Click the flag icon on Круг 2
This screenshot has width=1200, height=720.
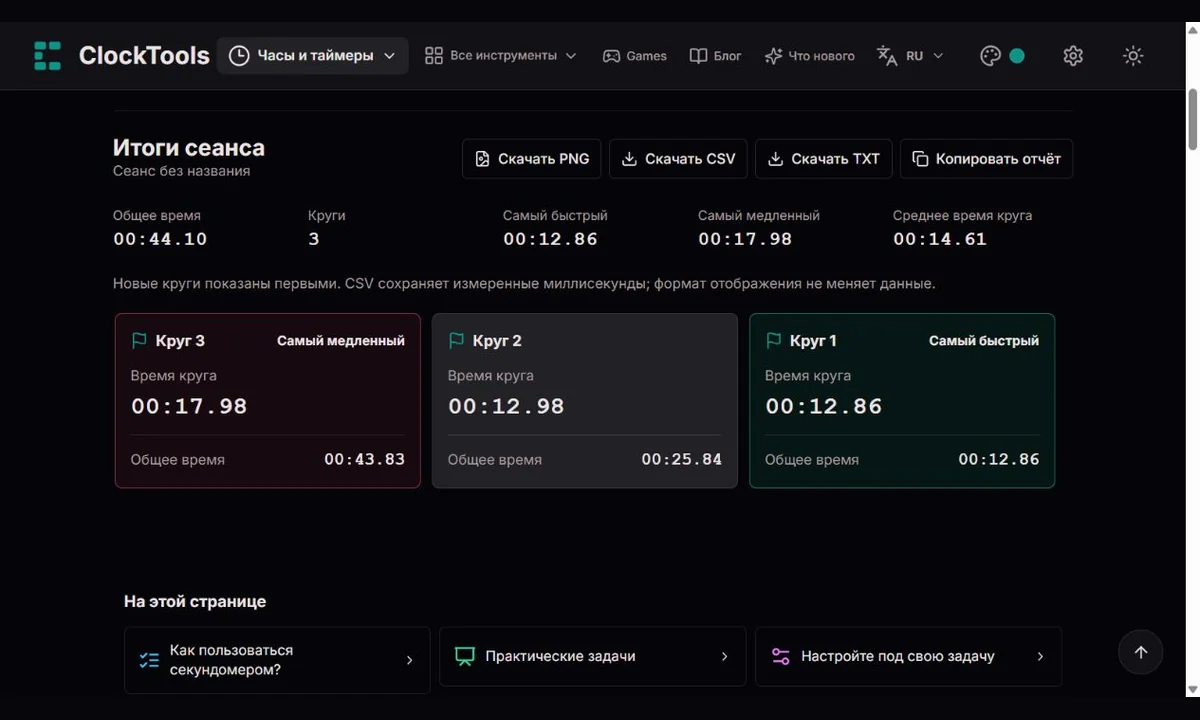click(x=456, y=341)
